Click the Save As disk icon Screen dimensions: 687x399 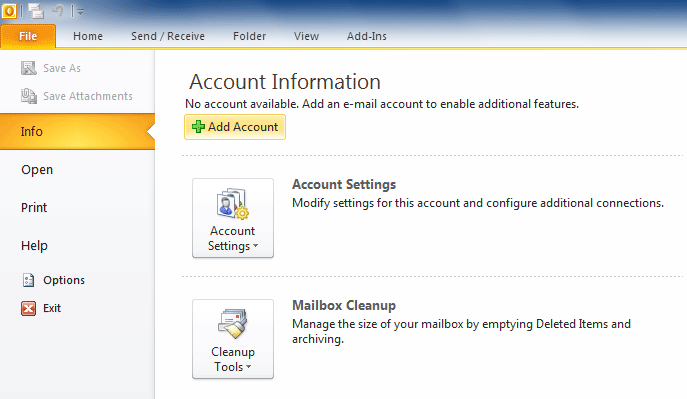pos(28,68)
